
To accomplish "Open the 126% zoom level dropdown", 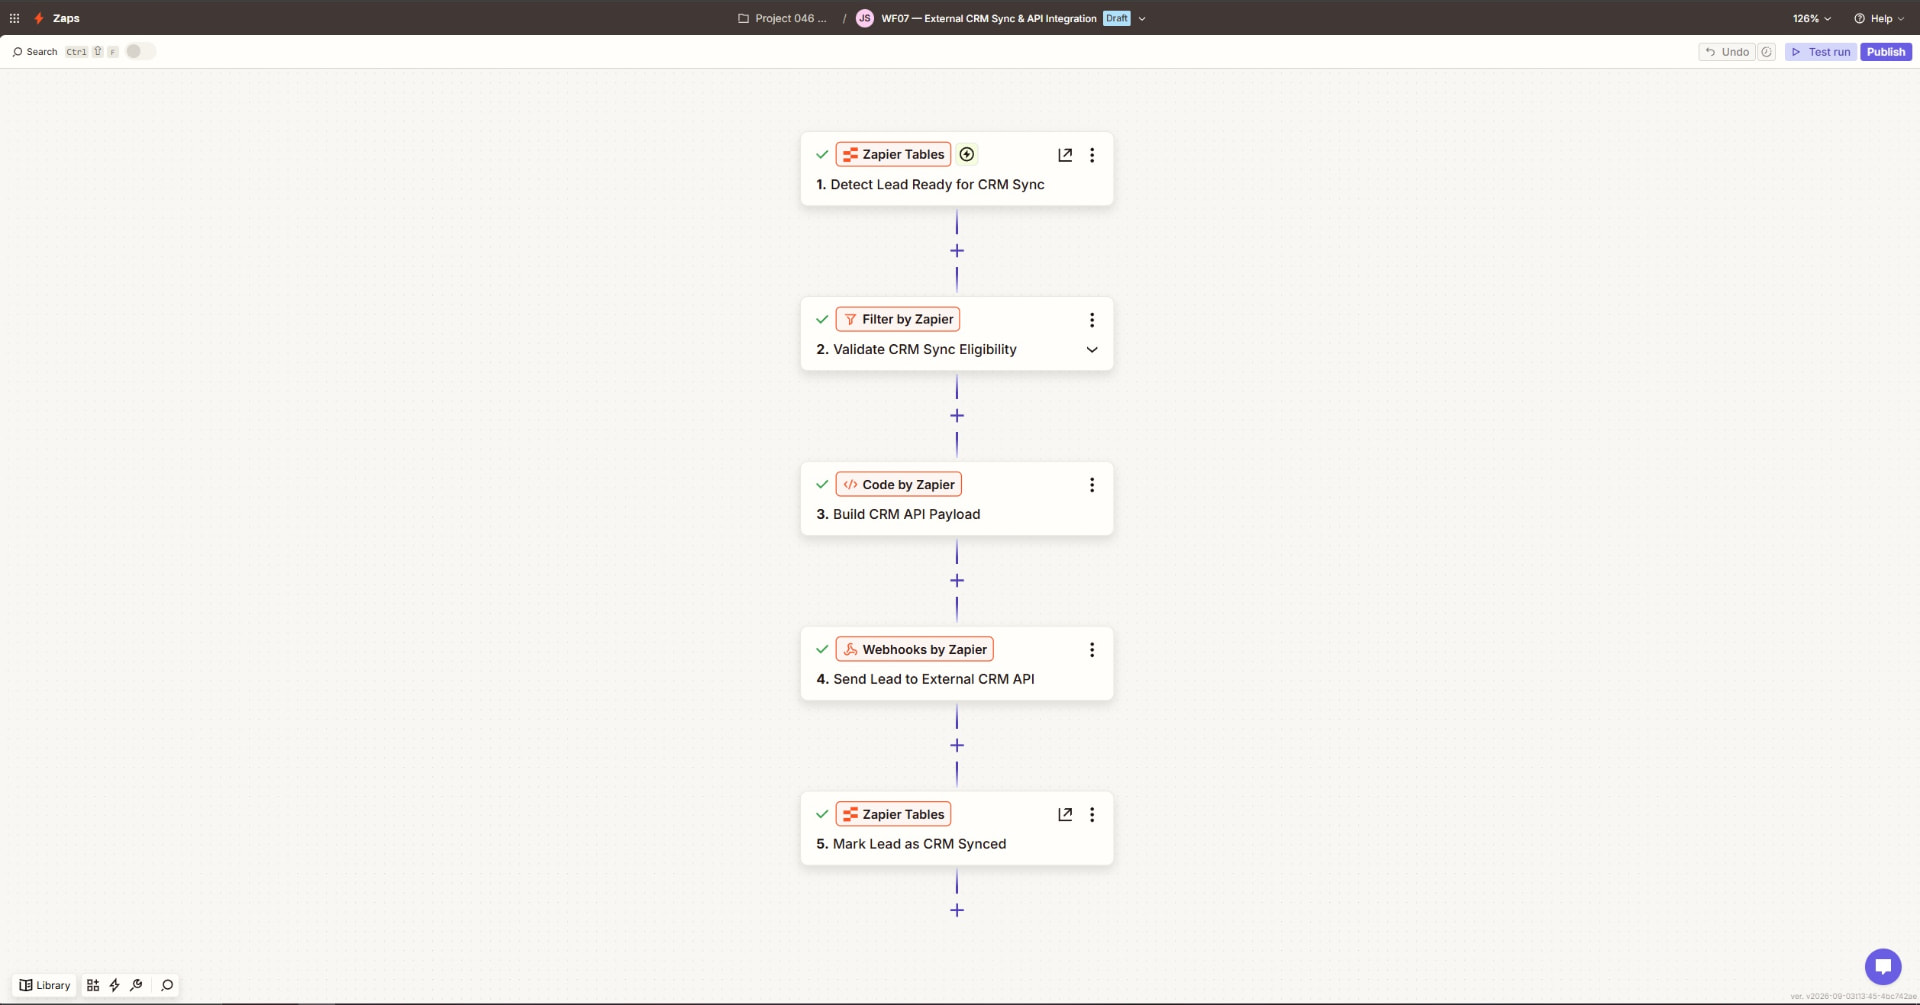I will click(1812, 18).
